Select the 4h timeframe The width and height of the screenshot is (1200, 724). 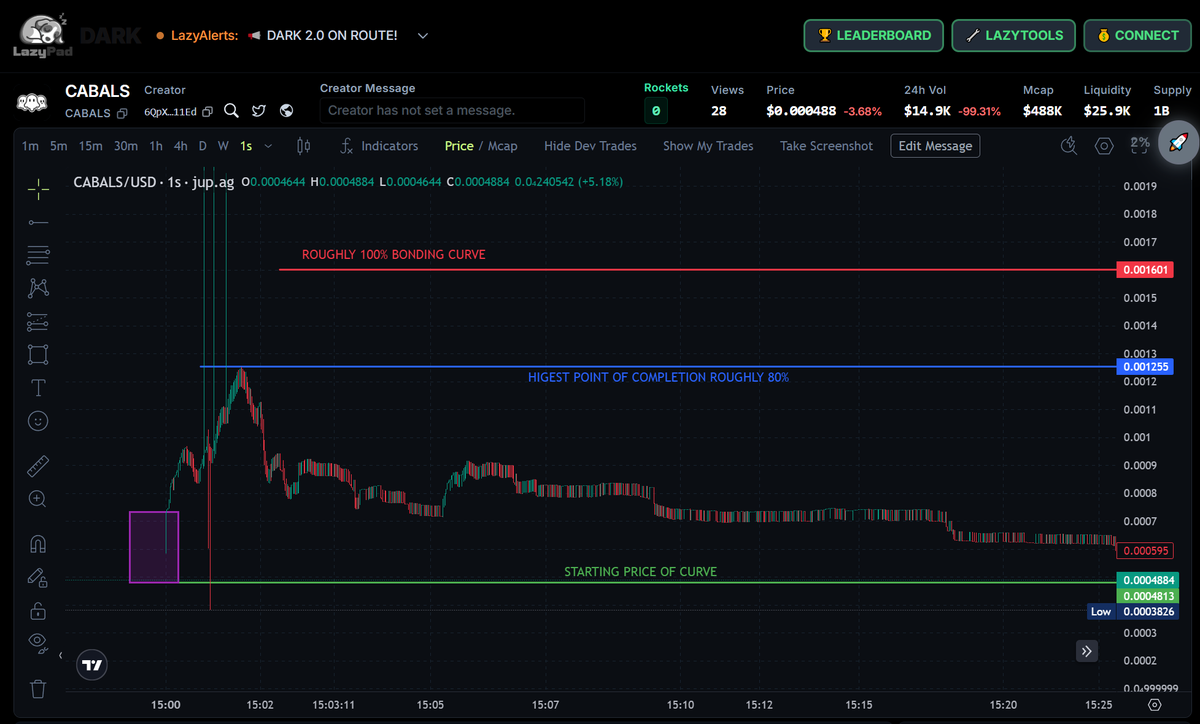(x=180, y=146)
